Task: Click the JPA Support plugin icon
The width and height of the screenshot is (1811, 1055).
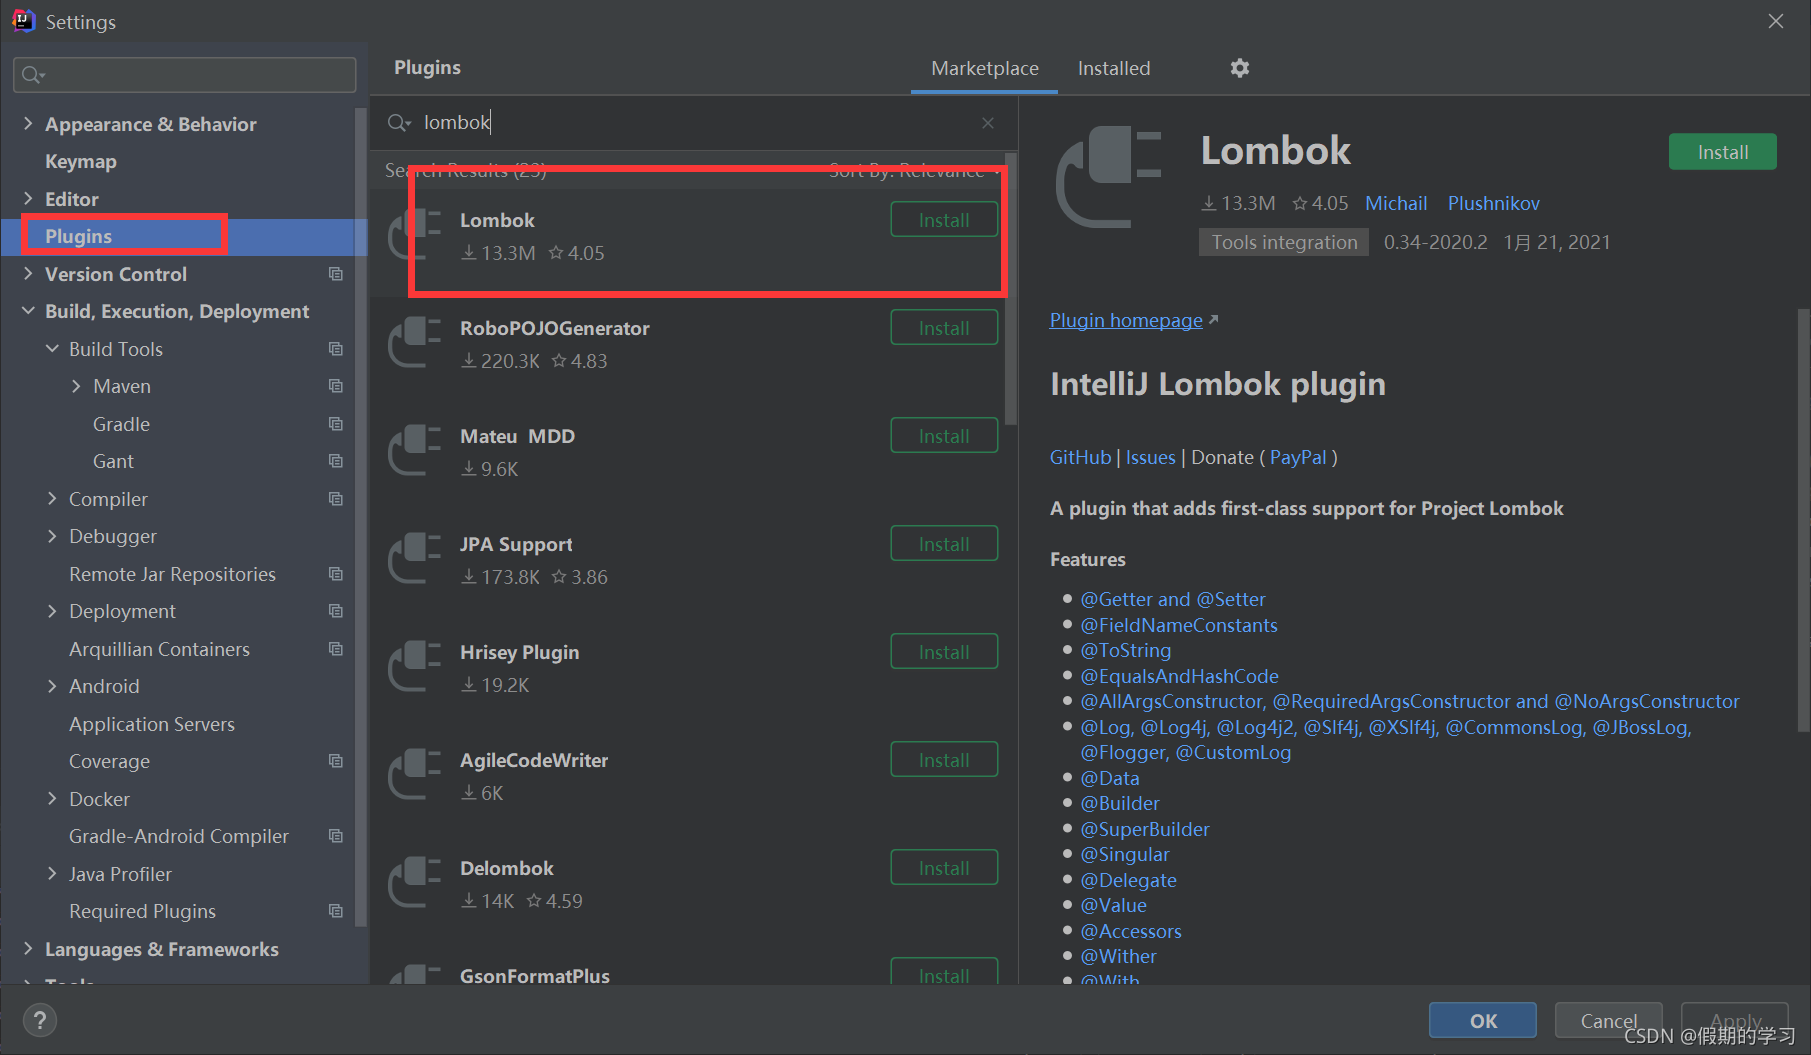Action: tap(415, 560)
